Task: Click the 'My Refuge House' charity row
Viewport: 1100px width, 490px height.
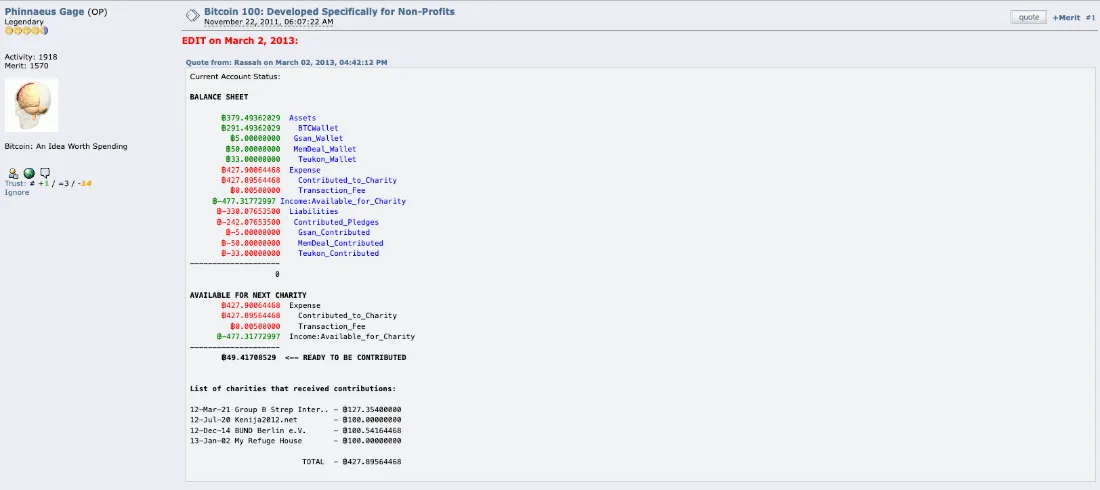Action: [x=295, y=441]
